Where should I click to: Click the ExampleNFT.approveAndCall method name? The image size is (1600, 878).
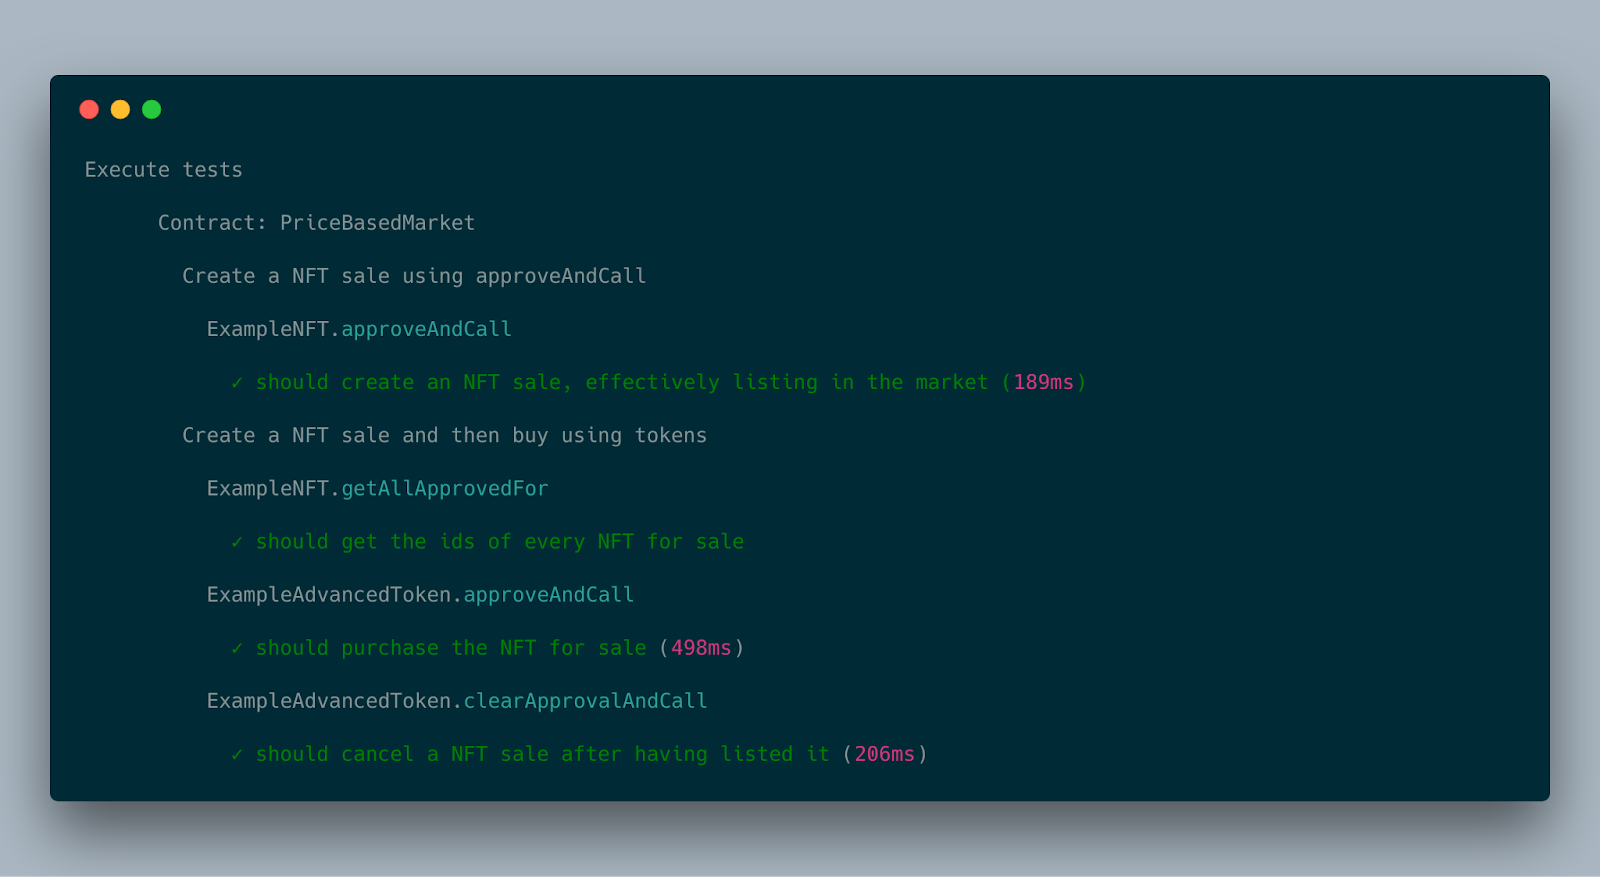point(359,329)
